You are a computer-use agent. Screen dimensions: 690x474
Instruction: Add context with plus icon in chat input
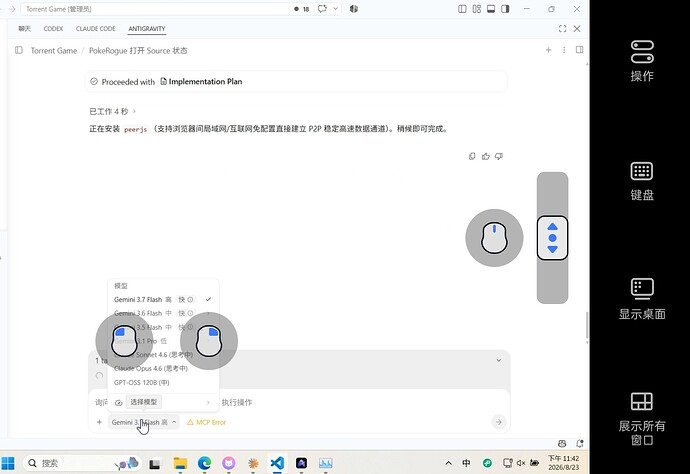tap(99, 422)
